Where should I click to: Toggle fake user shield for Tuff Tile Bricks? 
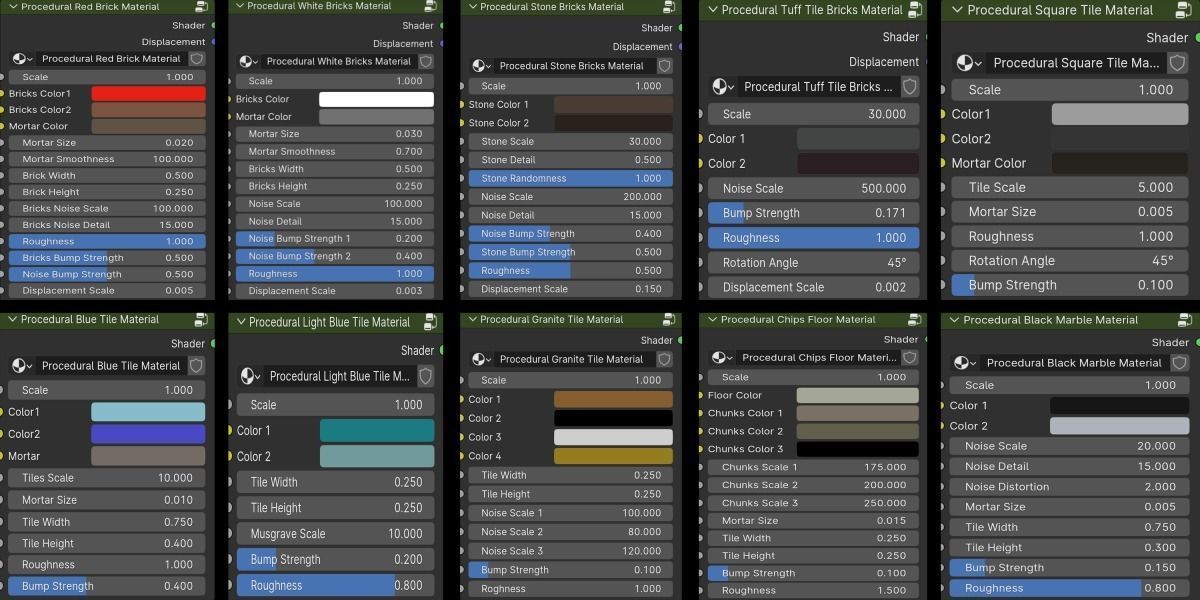909,87
